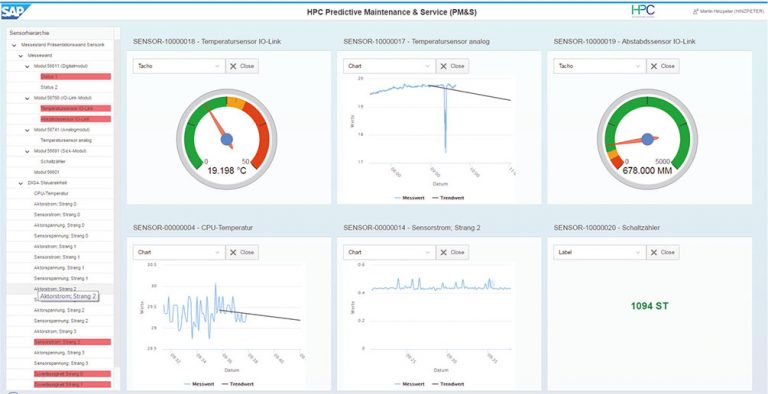
Task: Open view type dropdown for SENSOR-10000018
Action: coord(179,66)
